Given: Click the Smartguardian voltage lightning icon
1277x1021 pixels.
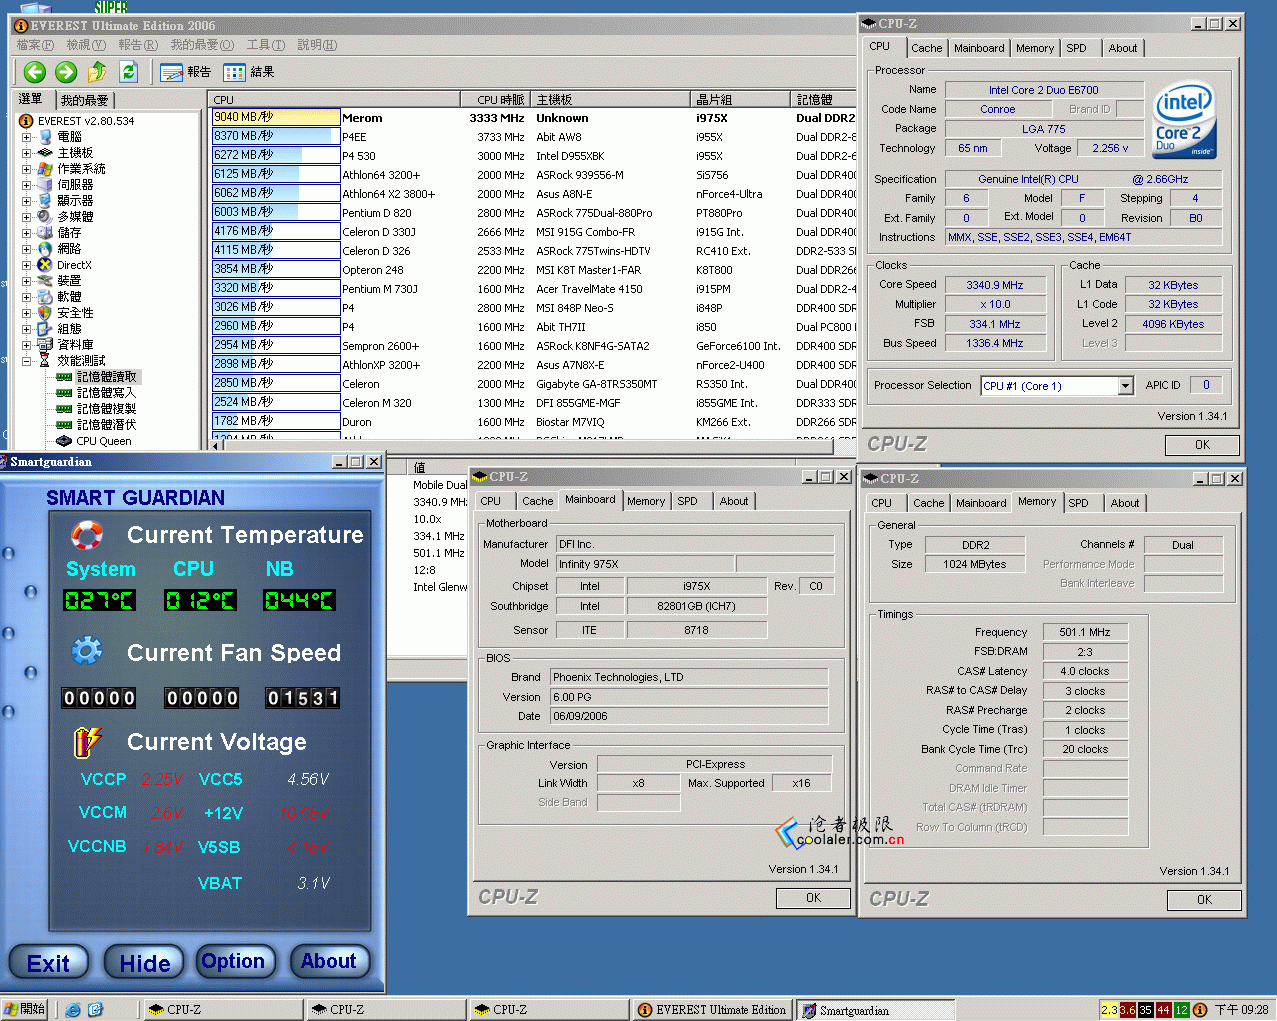Looking at the screenshot, I should (87, 742).
